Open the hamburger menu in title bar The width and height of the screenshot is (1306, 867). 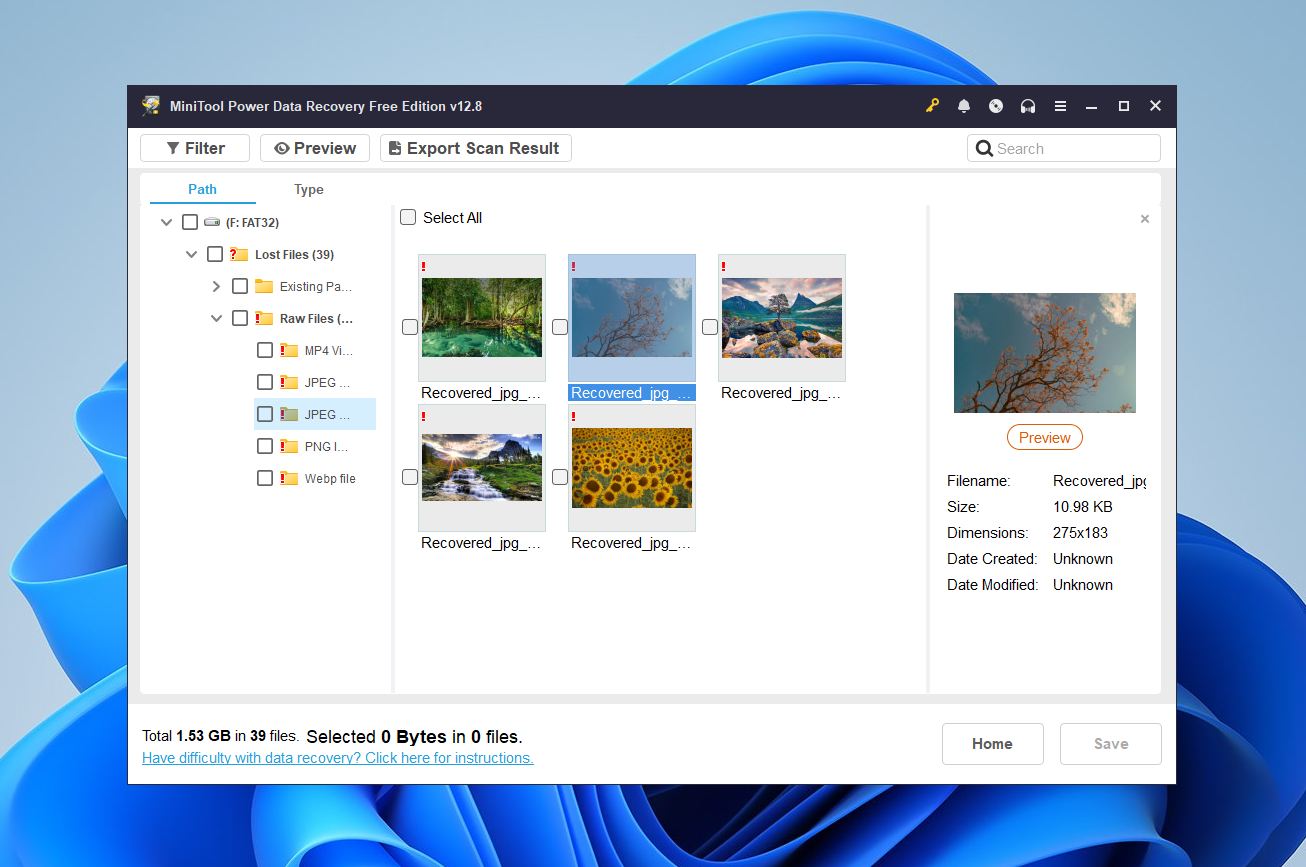tap(1059, 105)
